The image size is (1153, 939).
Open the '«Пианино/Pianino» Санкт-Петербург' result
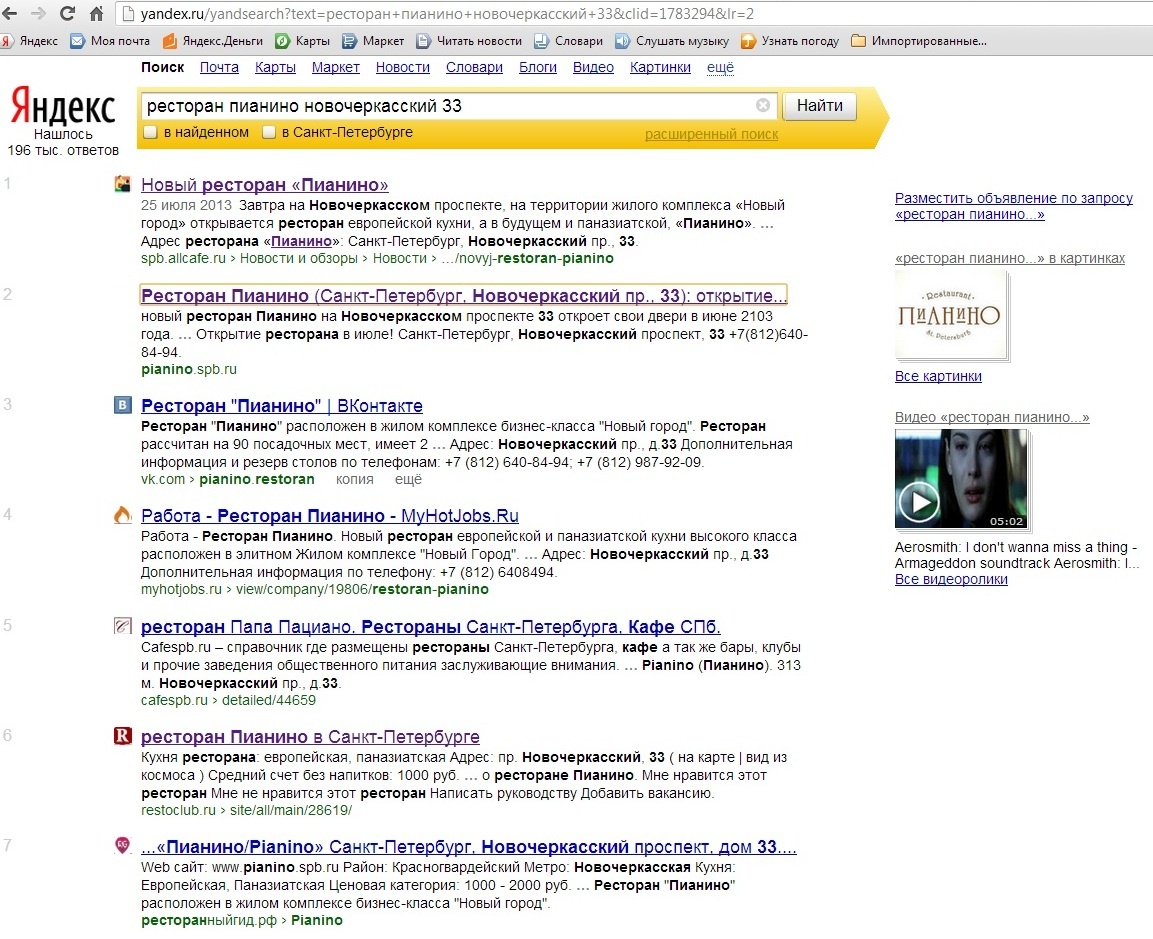point(468,846)
